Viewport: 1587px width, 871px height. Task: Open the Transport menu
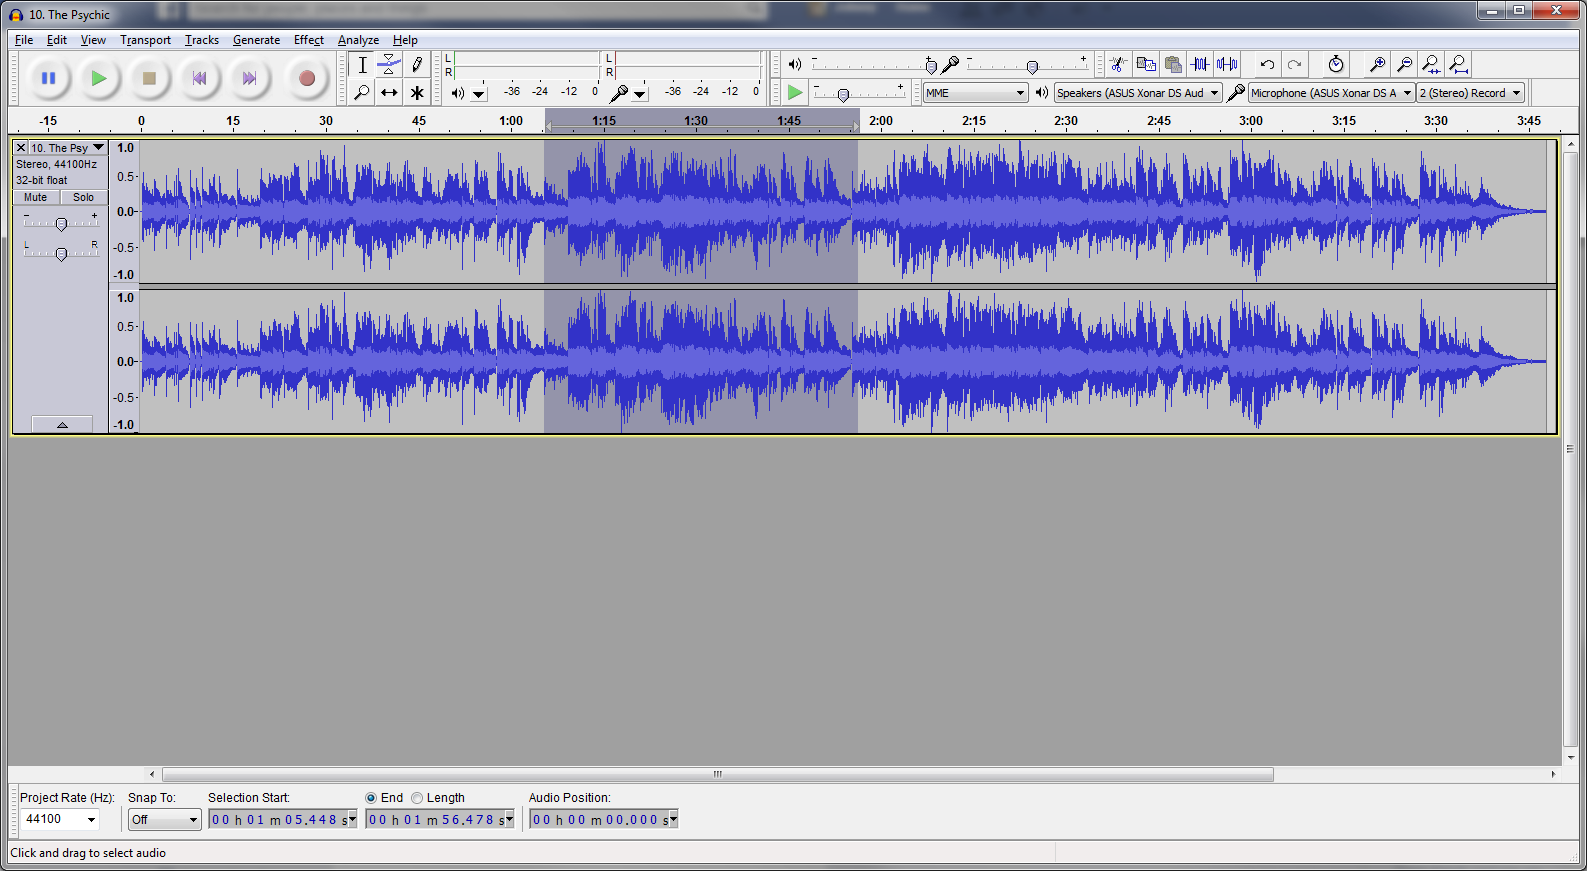[145, 40]
